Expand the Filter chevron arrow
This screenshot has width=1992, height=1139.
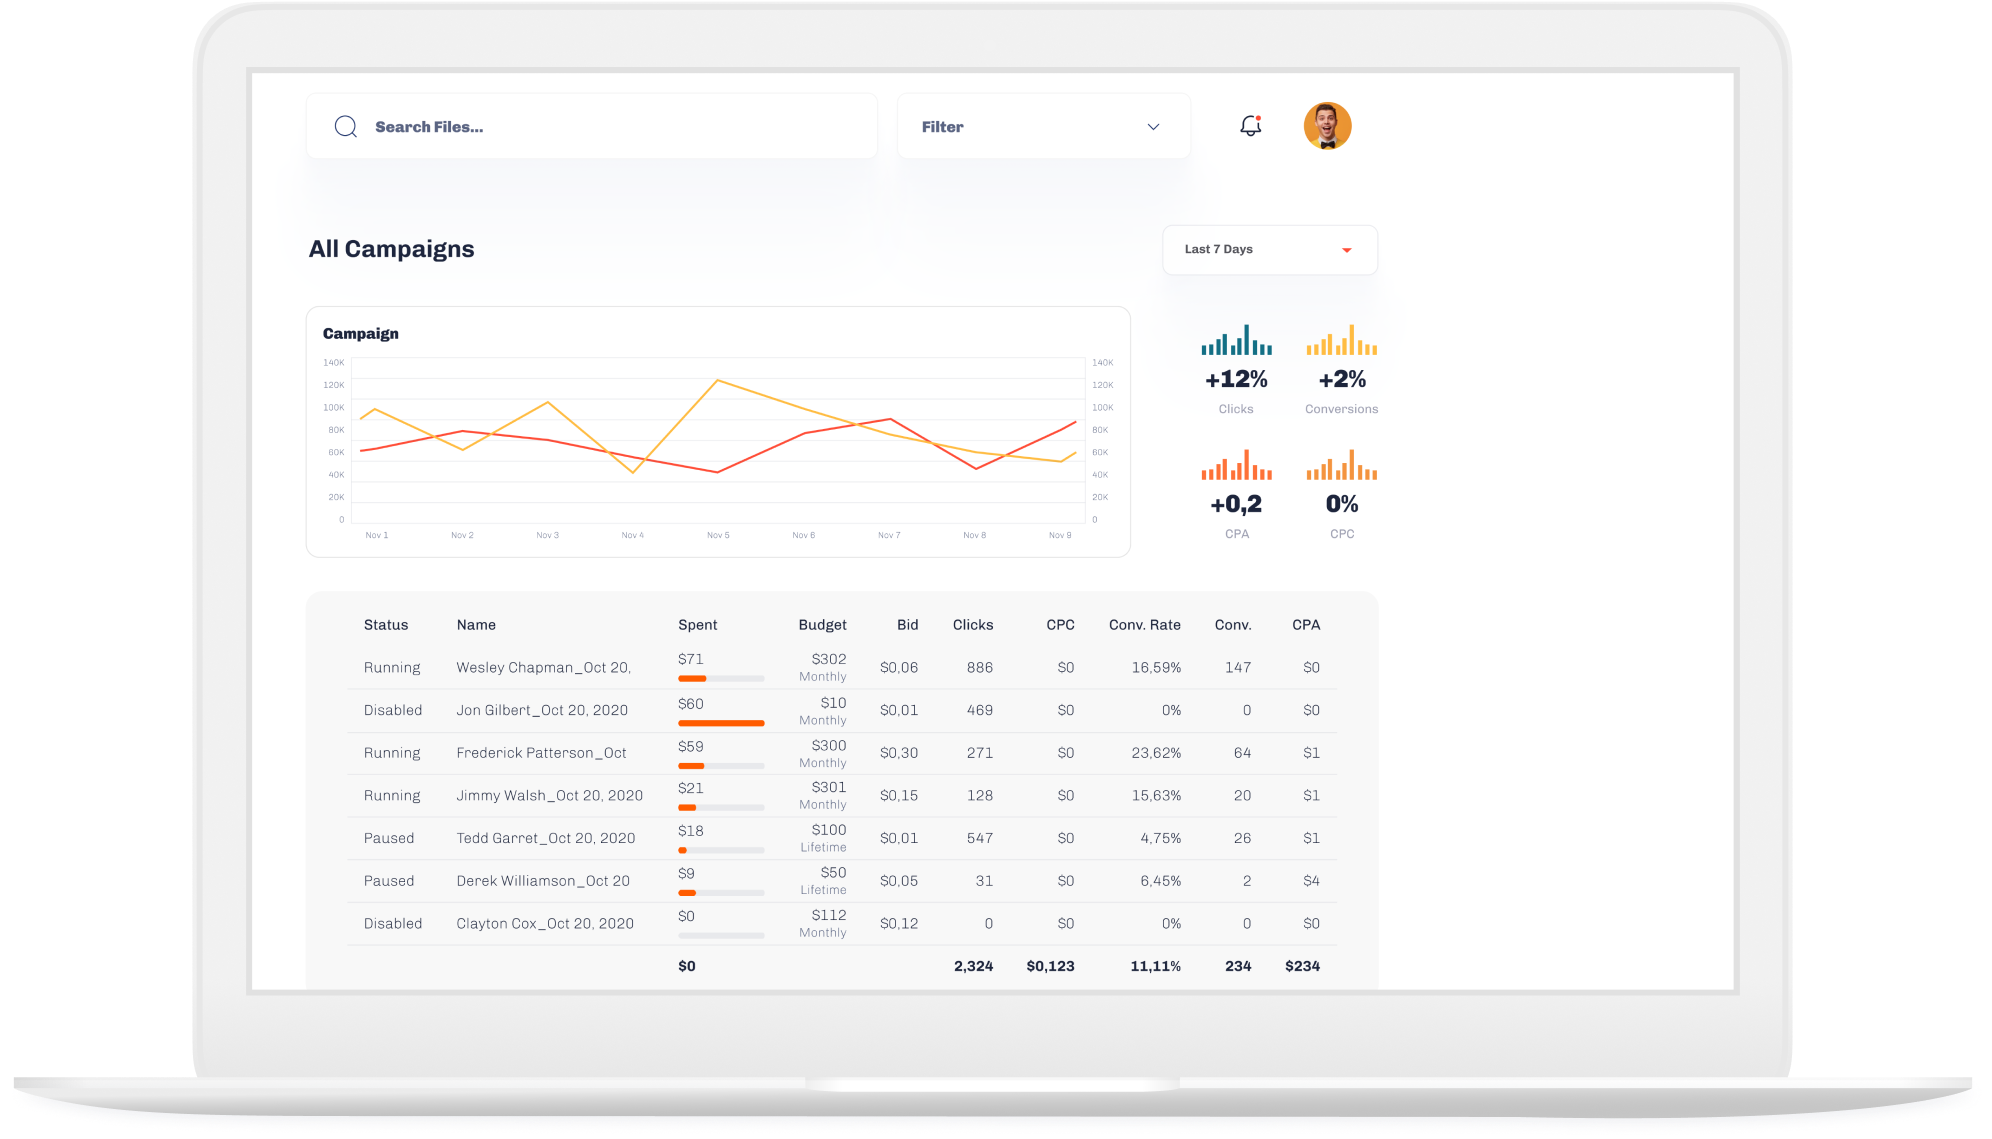(x=1153, y=127)
